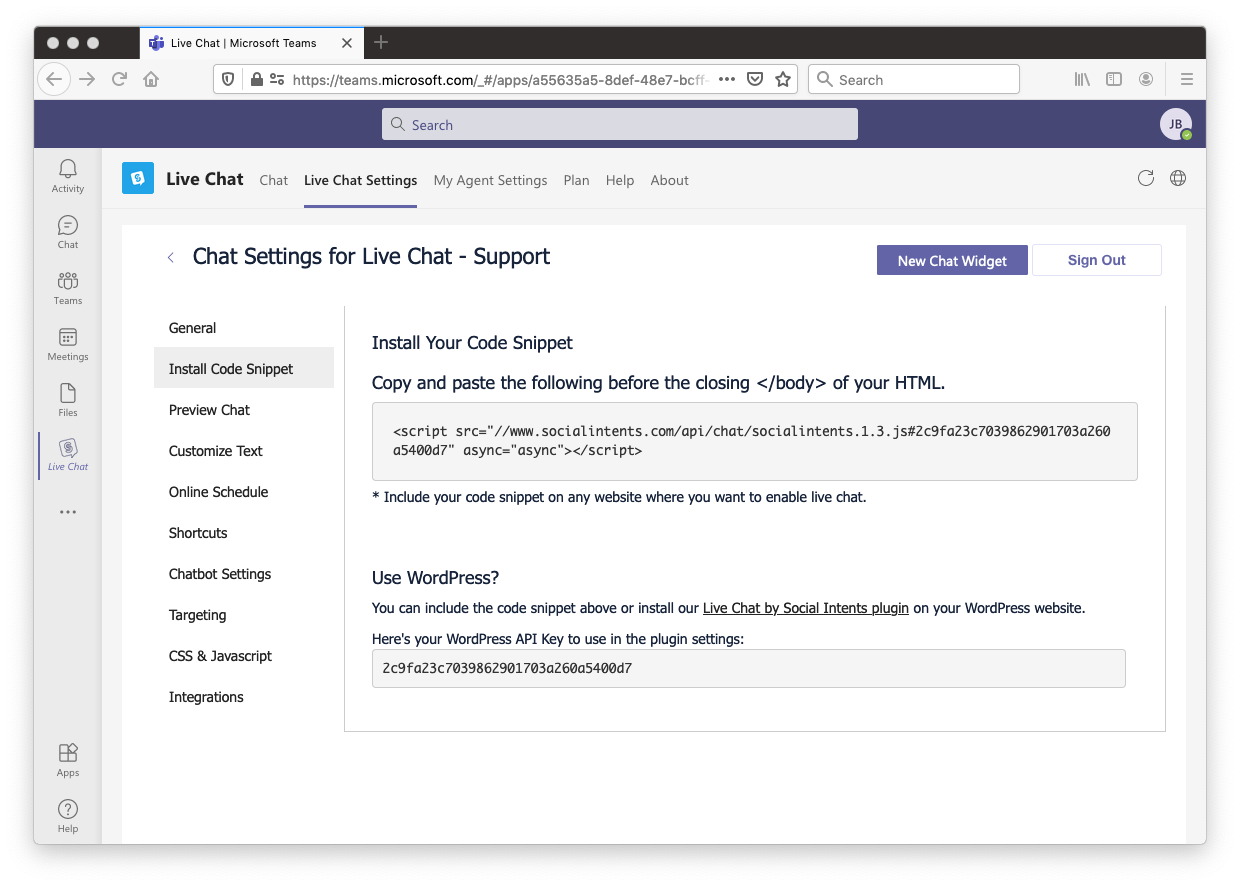Open more apps ellipsis in sidebar
Image resolution: width=1240 pixels, height=886 pixels.
coord(68,512)
